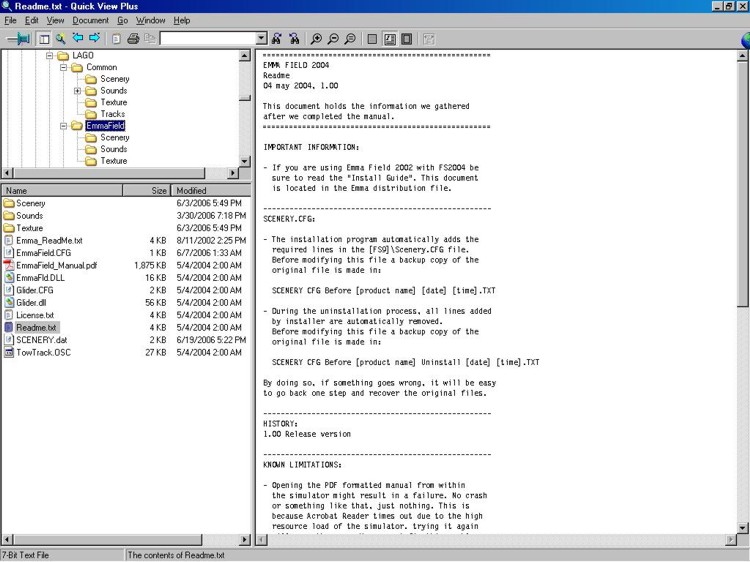Click the file icon beside Glider.dll
The width and height of the screenshot is (750, 562).
pyautogui.click(x=9, y=303)
